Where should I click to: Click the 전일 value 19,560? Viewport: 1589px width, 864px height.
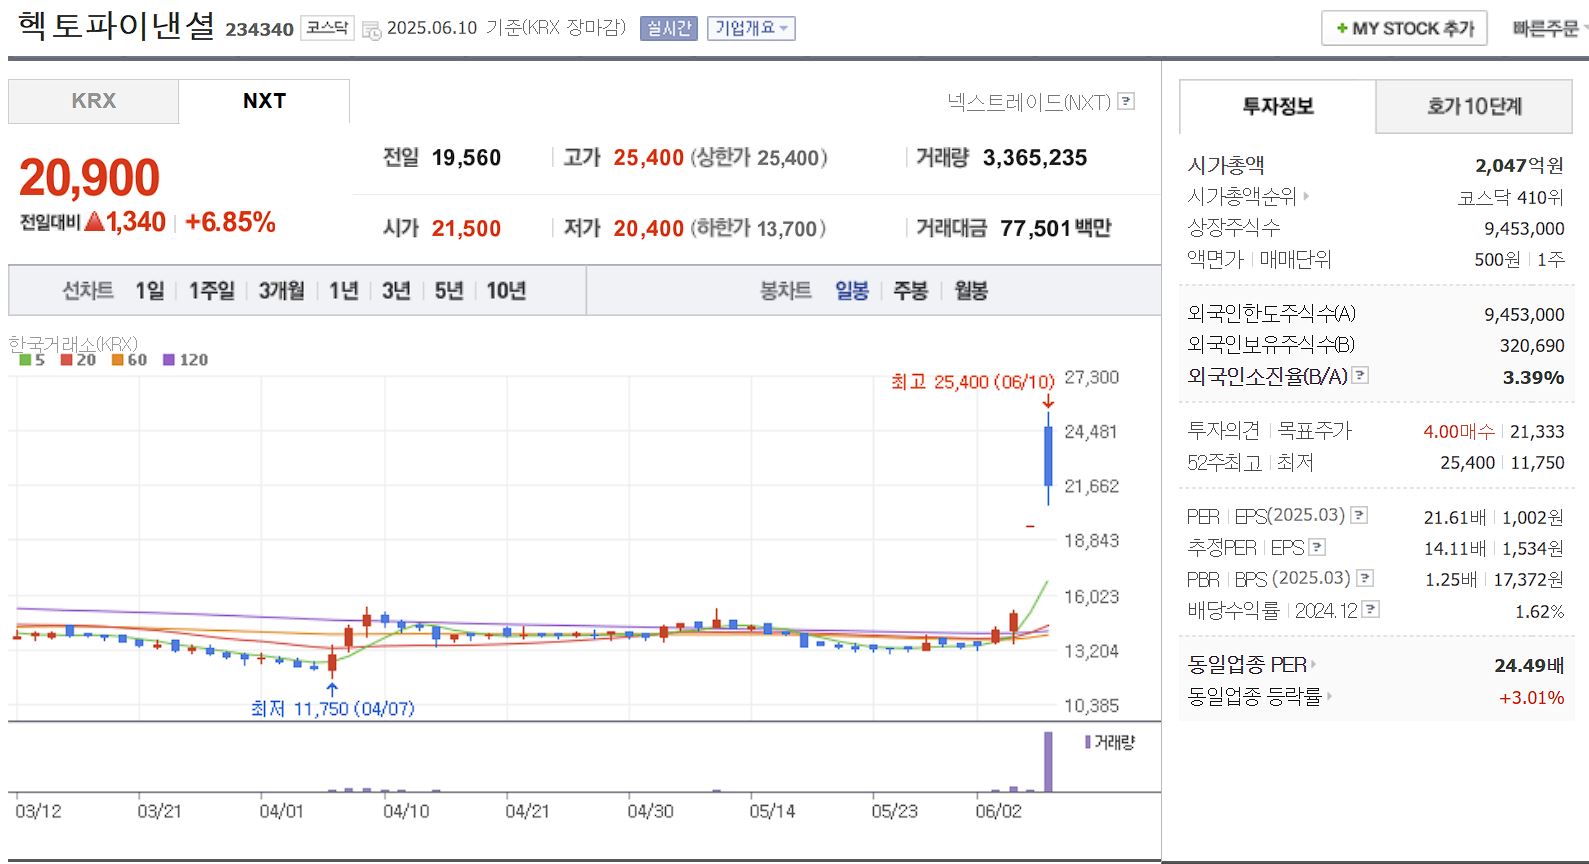466,158
